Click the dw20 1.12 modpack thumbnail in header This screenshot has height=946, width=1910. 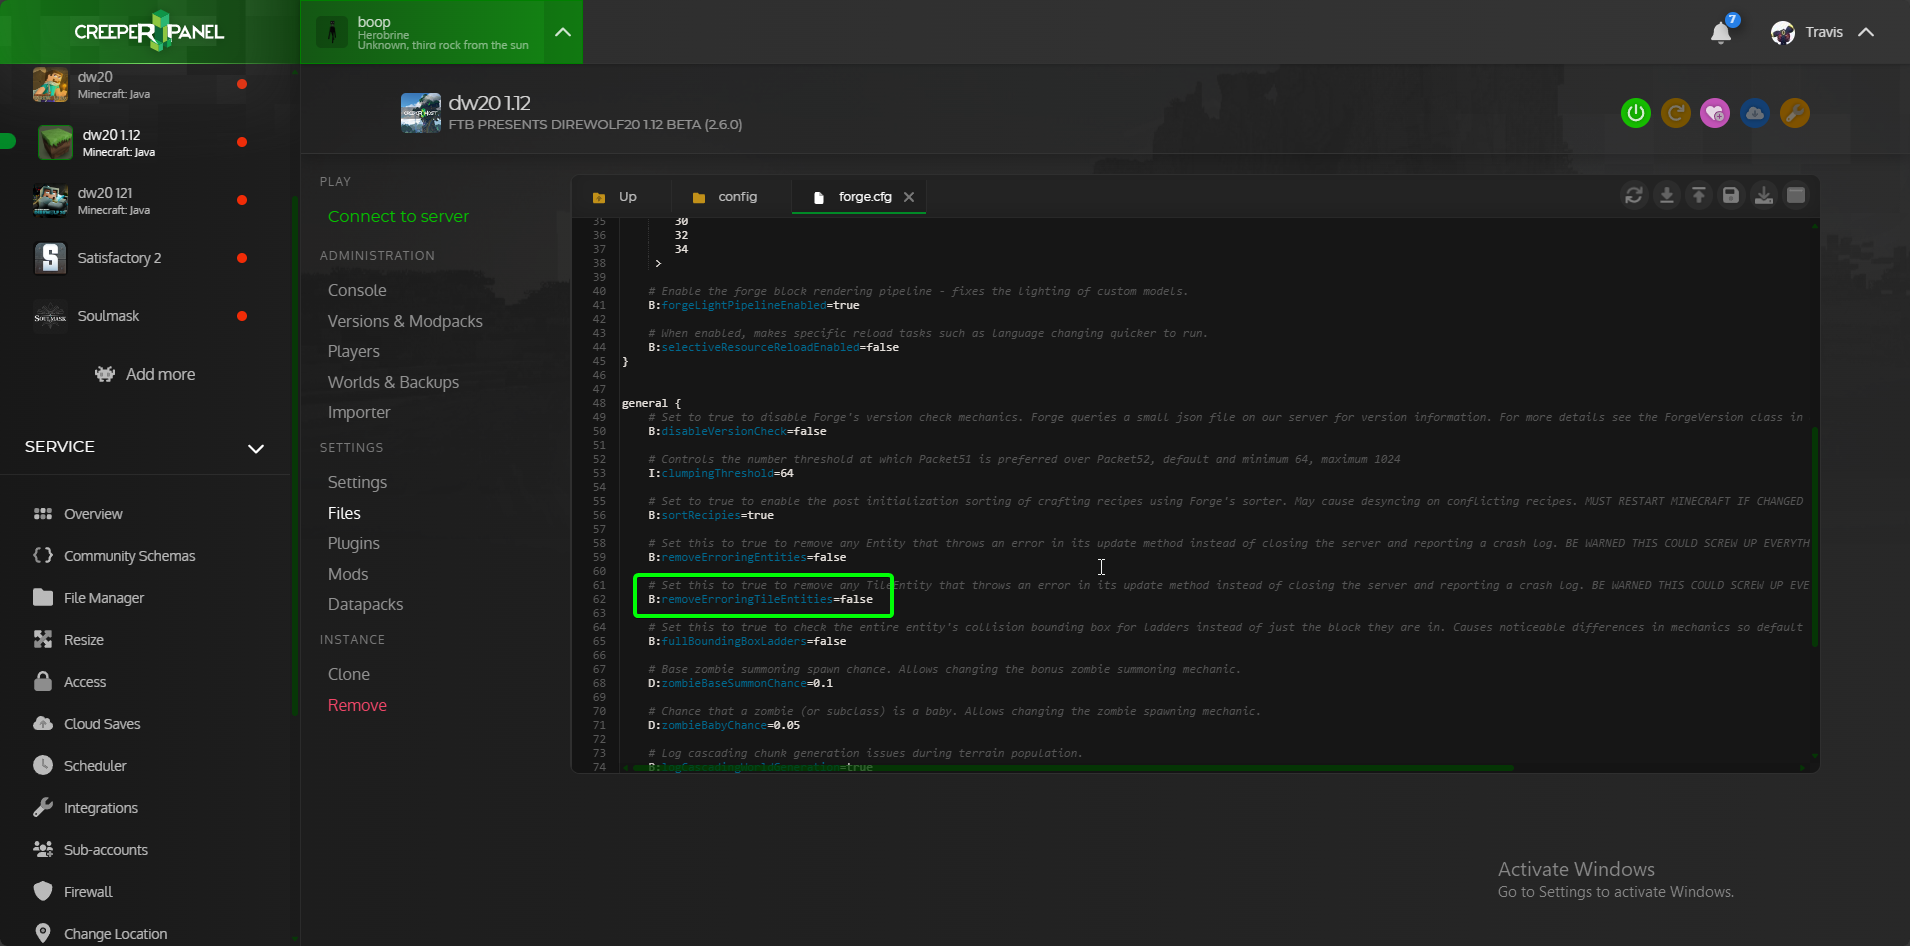click(421, 113)
